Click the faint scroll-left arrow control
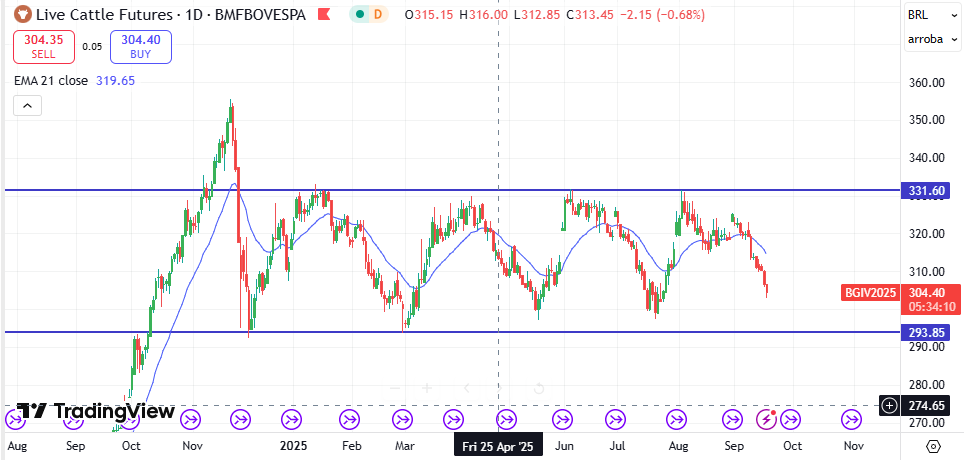This screenshot has height=460, width=964. pos(467,388)
